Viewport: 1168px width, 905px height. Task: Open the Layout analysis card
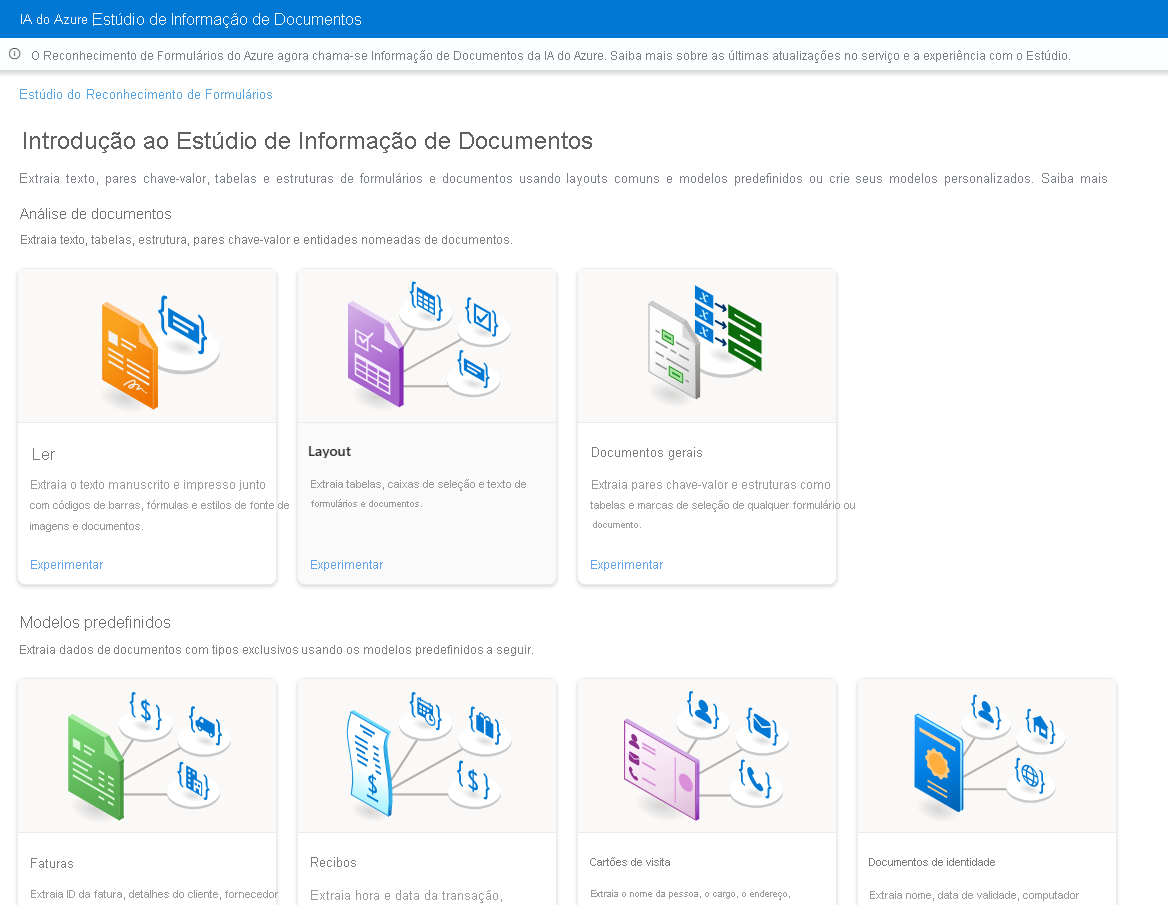point(427,425)
